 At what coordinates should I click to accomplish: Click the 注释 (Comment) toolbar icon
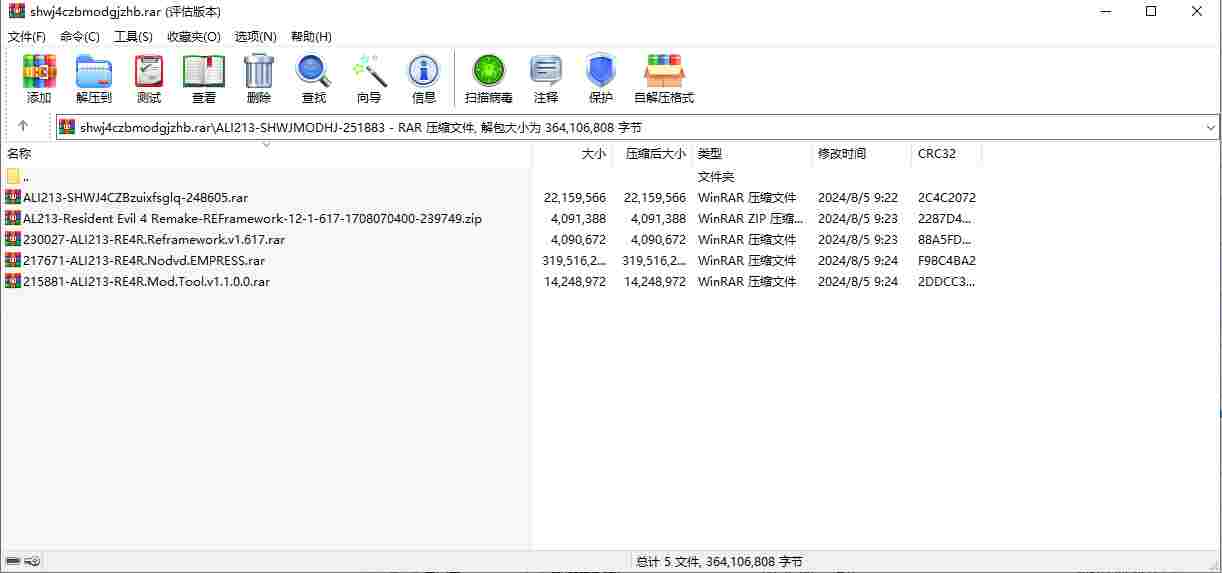click(x=546, y=71)
